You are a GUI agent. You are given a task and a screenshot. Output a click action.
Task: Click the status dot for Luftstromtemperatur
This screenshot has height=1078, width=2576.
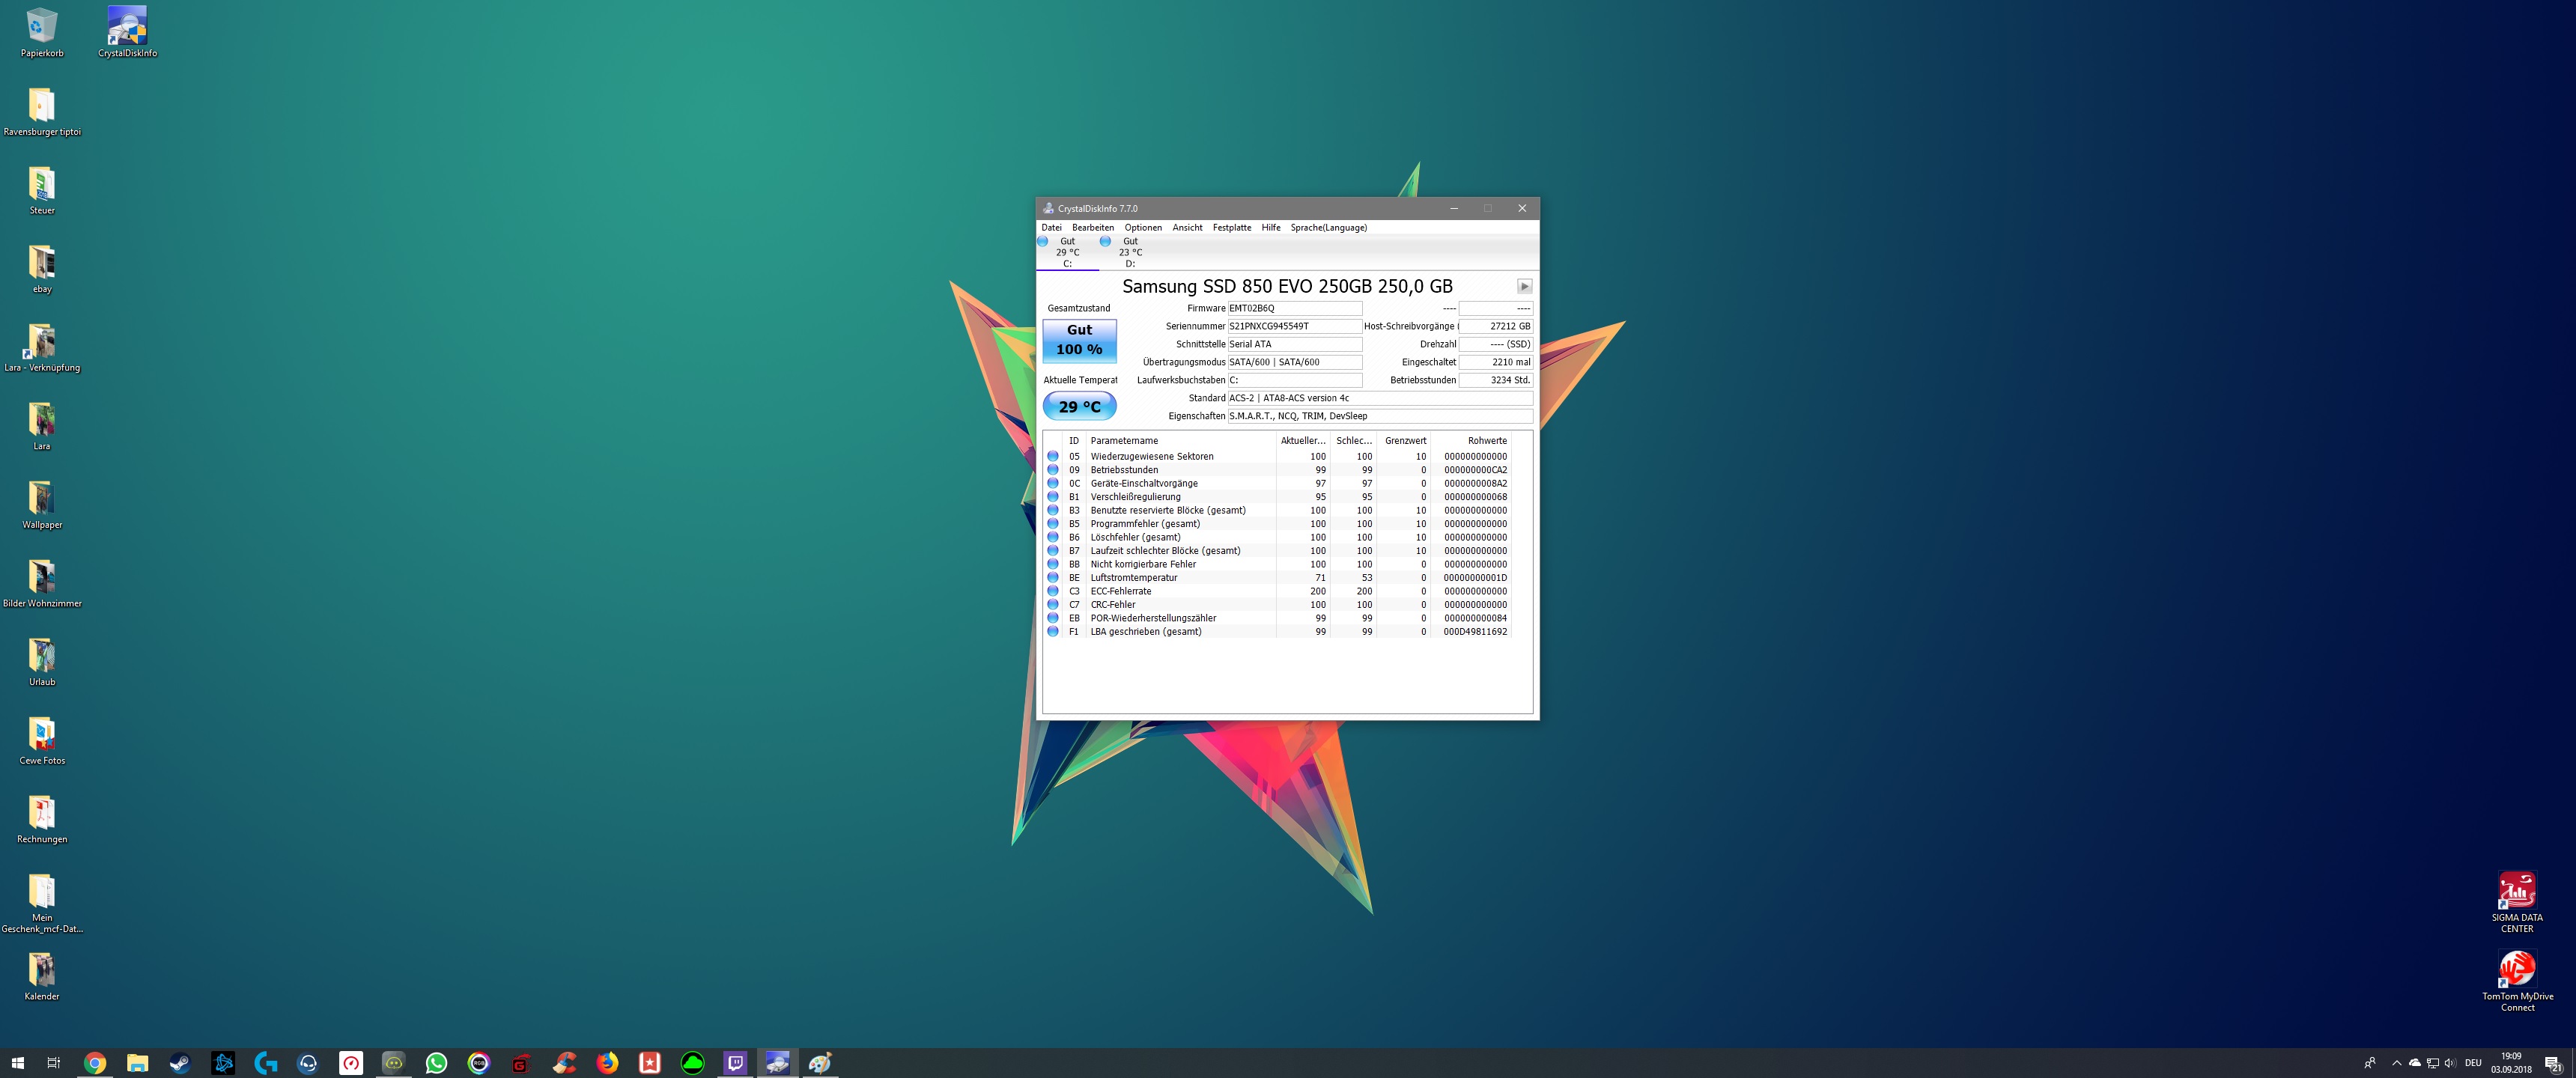click(x=1052, y=578)
